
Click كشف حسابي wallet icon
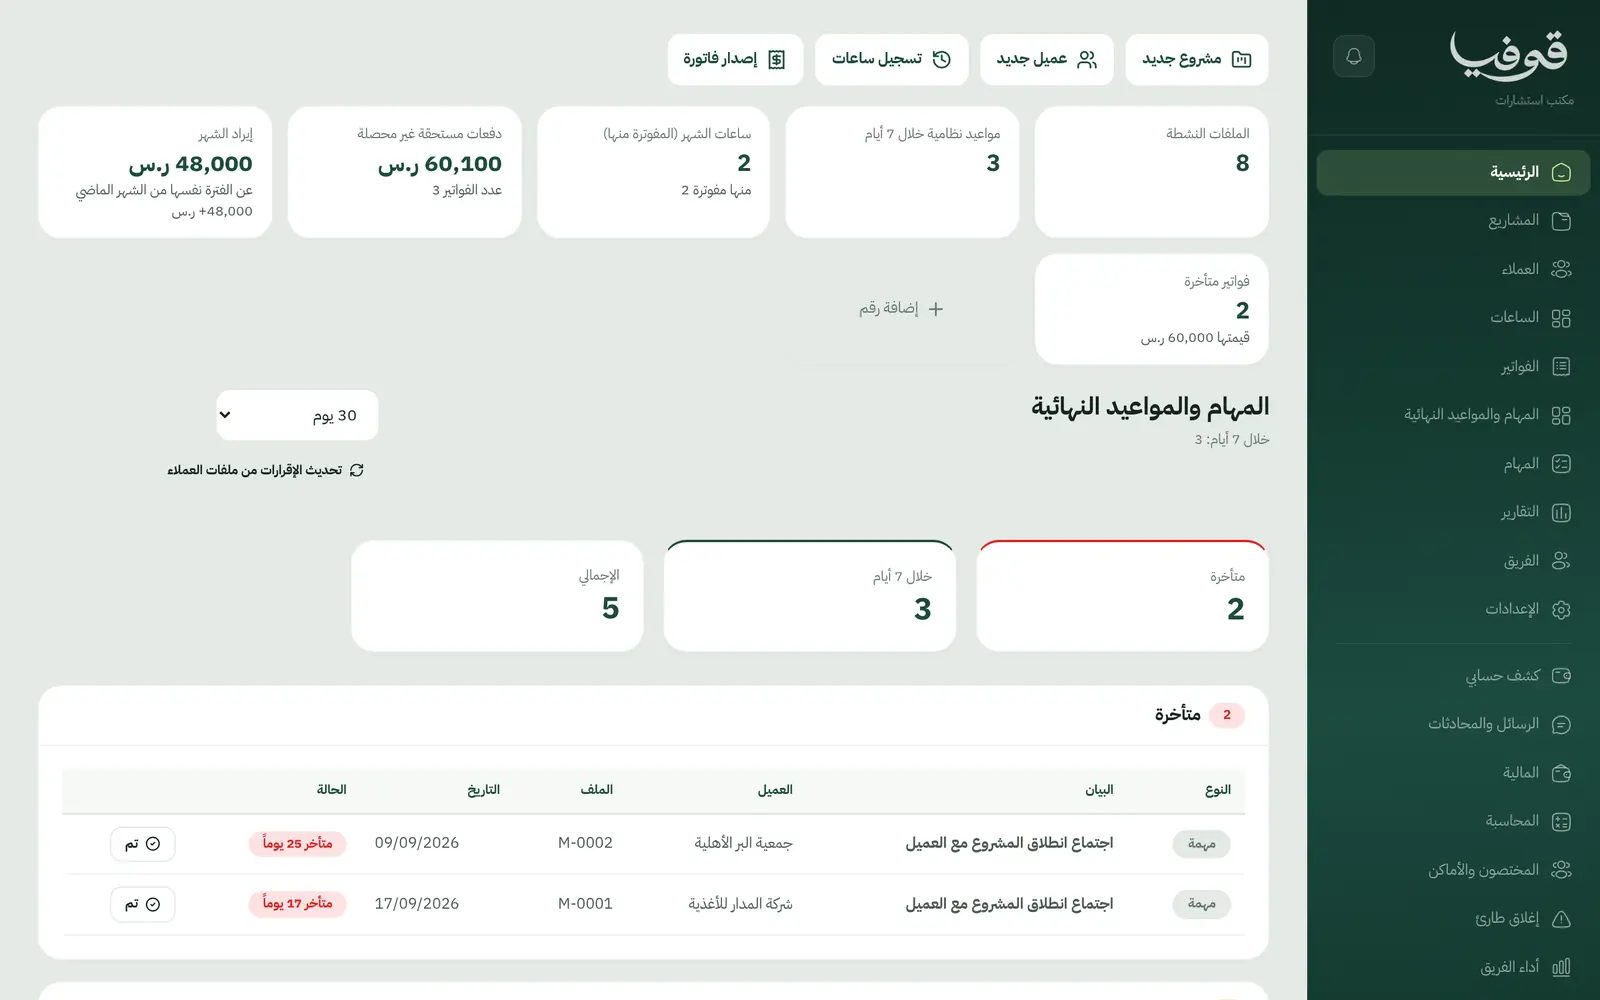coord(1561,676)
